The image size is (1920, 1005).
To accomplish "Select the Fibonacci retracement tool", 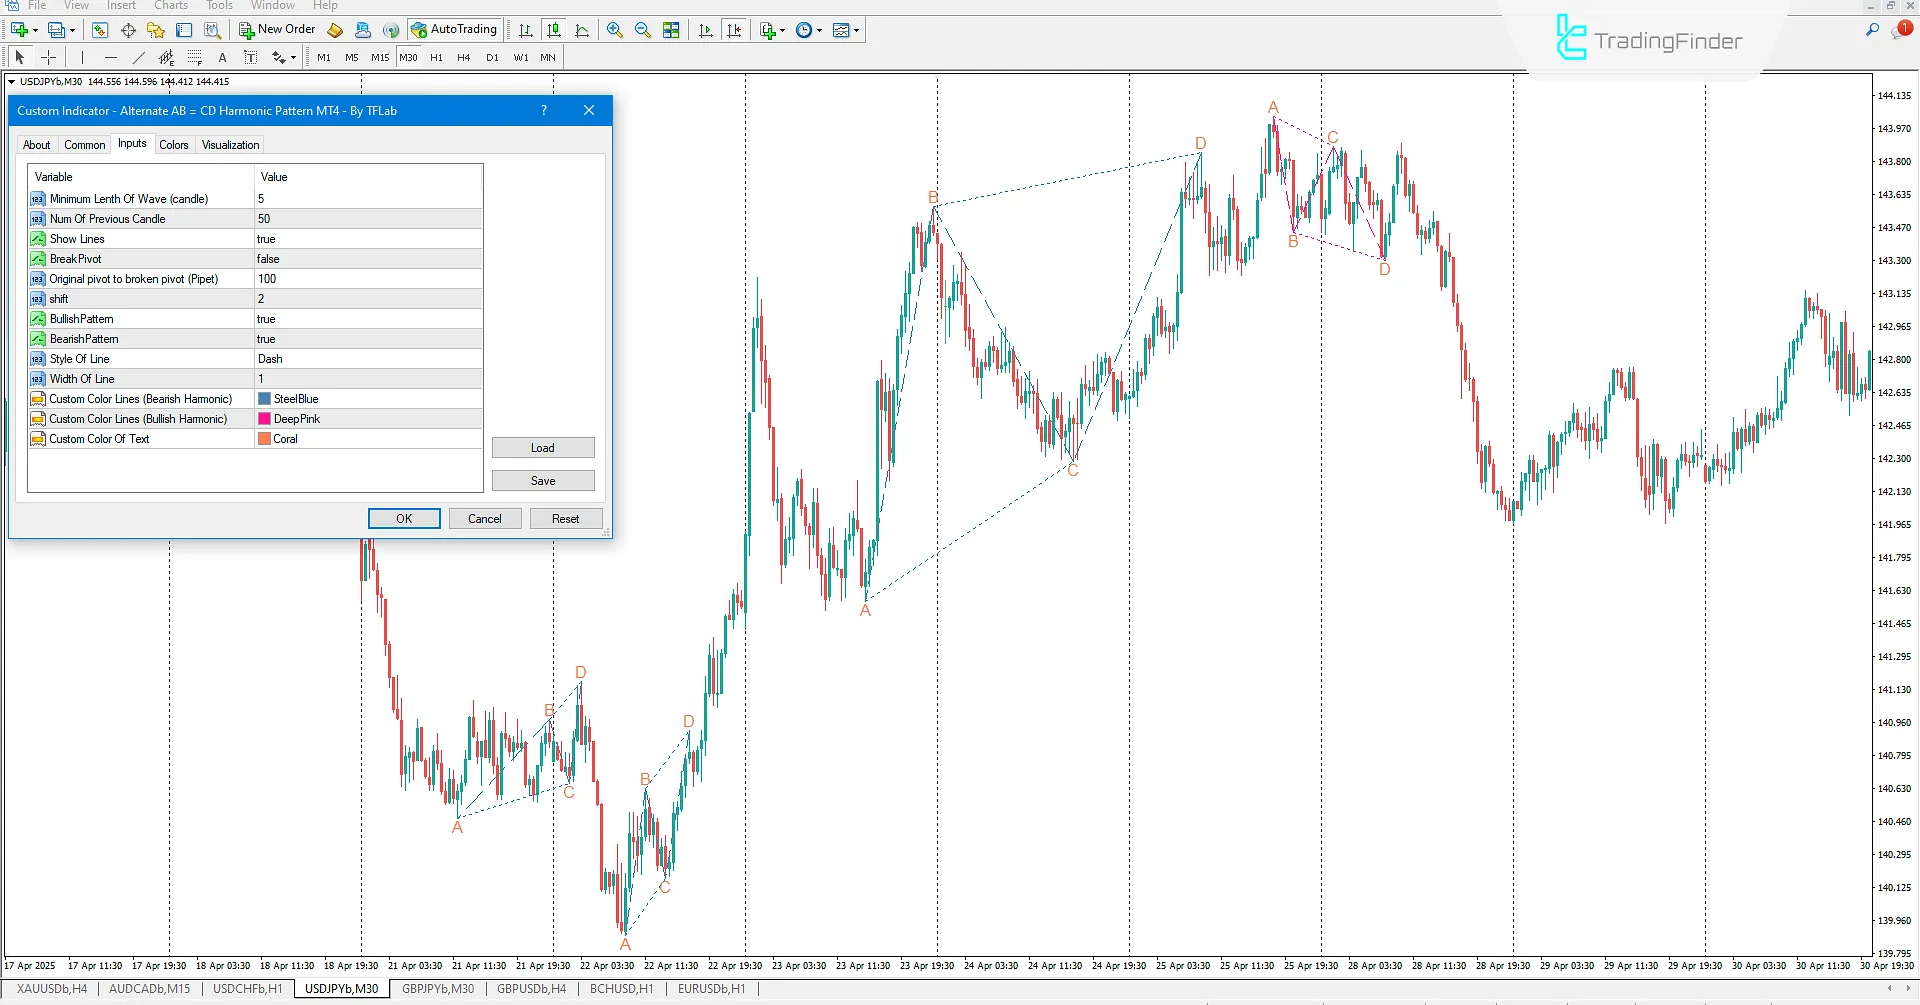I will pyautogui.click(x=194, y=57).
